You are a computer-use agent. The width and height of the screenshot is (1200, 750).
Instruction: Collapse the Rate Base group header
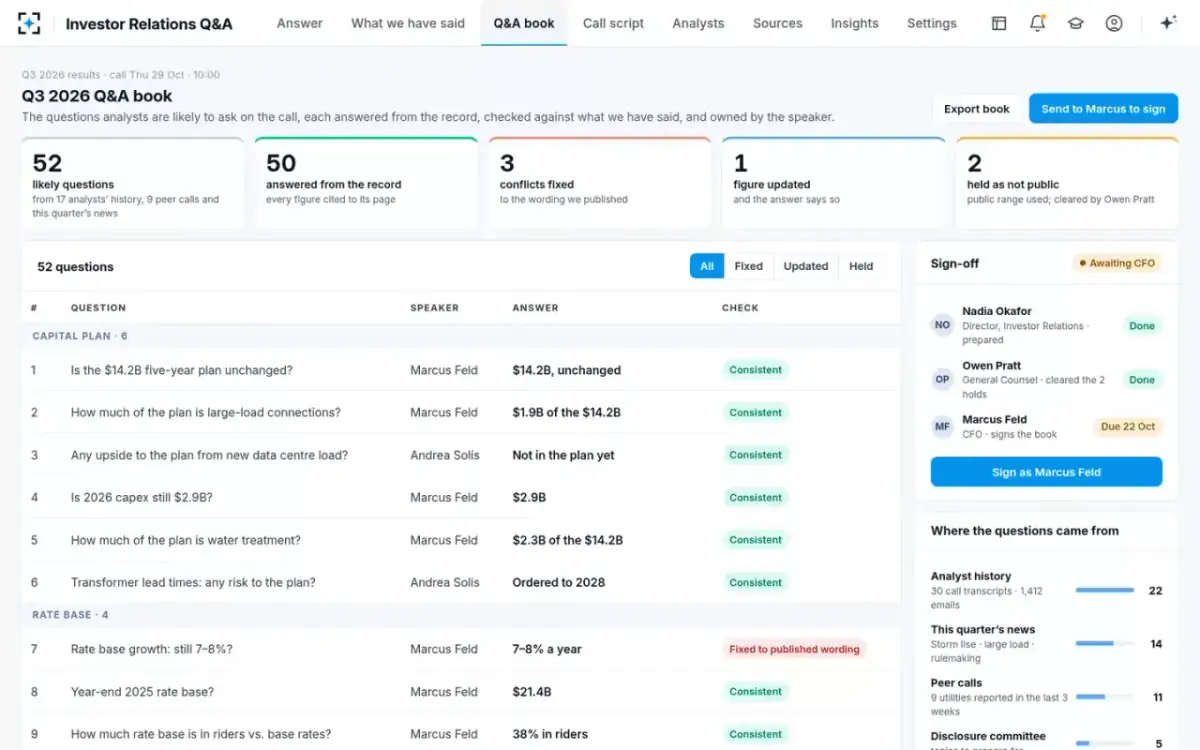pyautogui.click(x=461, y=615)
